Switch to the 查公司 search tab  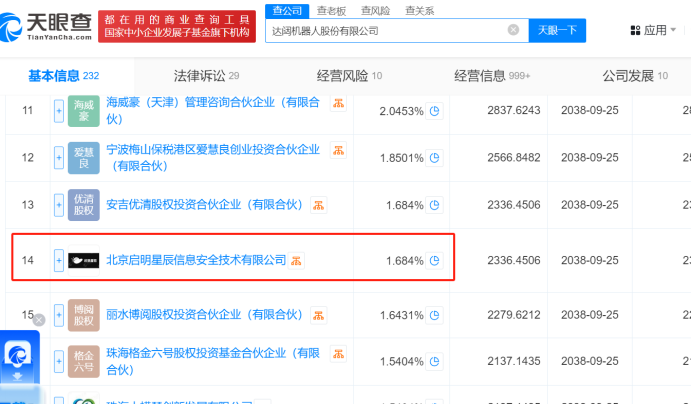[287, 11]
